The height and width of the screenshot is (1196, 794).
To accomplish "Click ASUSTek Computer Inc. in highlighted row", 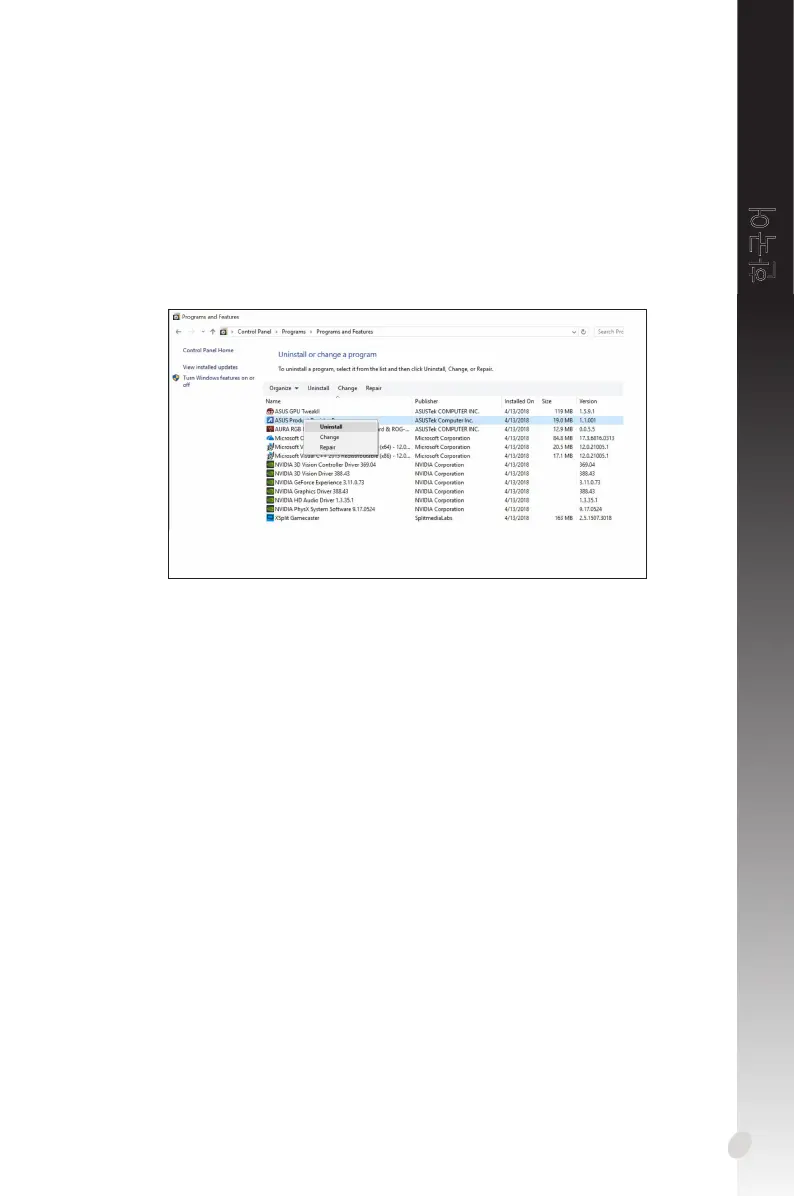I will coord(444,420).
